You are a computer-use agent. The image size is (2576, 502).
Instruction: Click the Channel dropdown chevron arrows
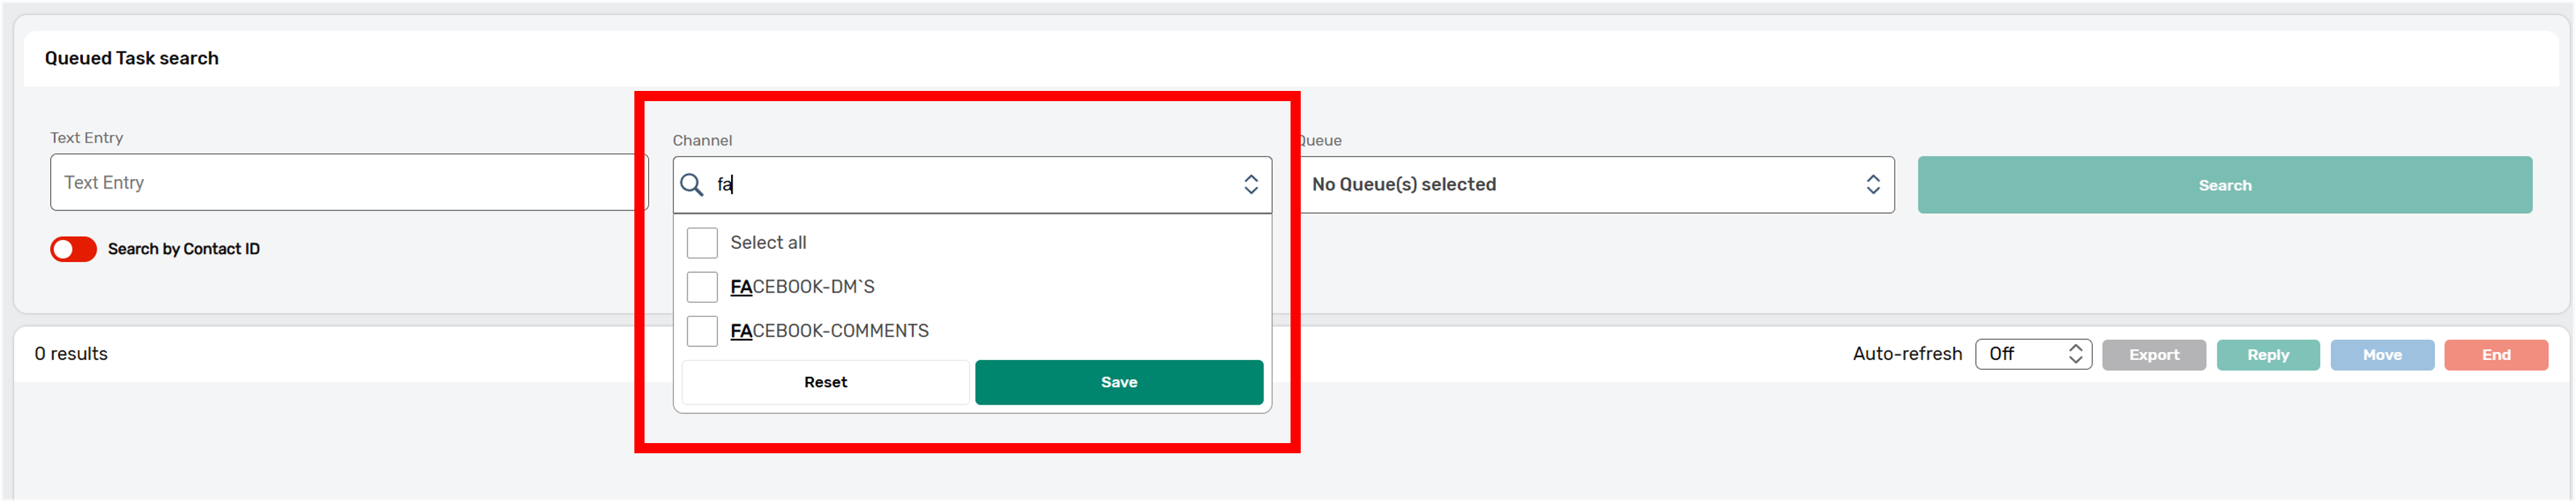tap(1250, 184)
